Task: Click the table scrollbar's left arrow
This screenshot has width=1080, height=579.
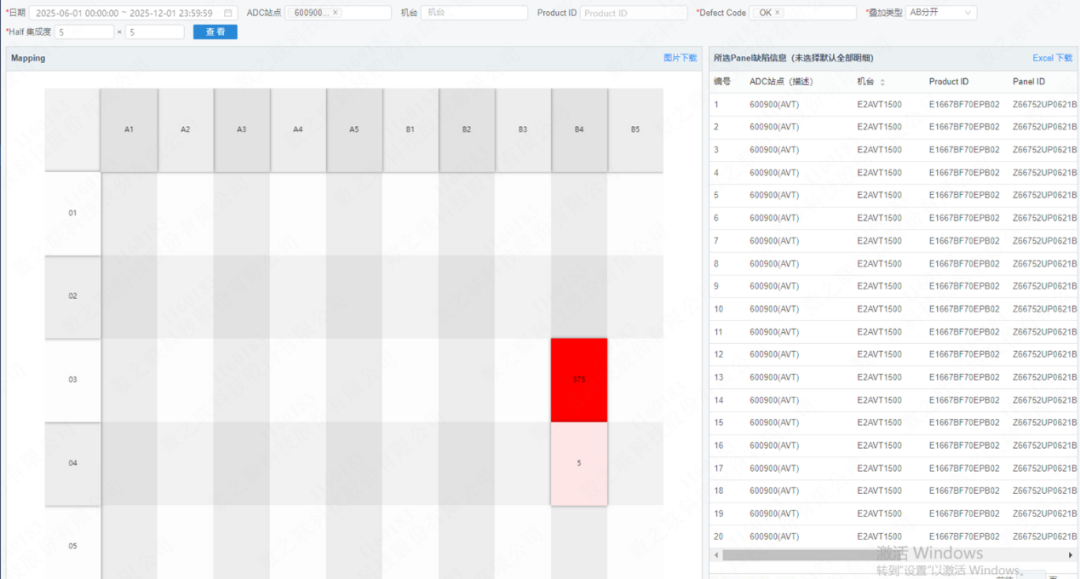Action: tap(716, 555)
